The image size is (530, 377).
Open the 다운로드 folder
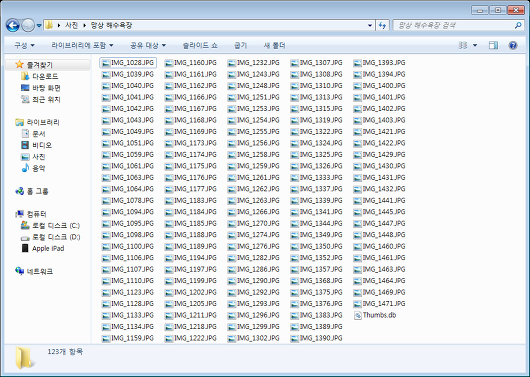click(45, 76)
